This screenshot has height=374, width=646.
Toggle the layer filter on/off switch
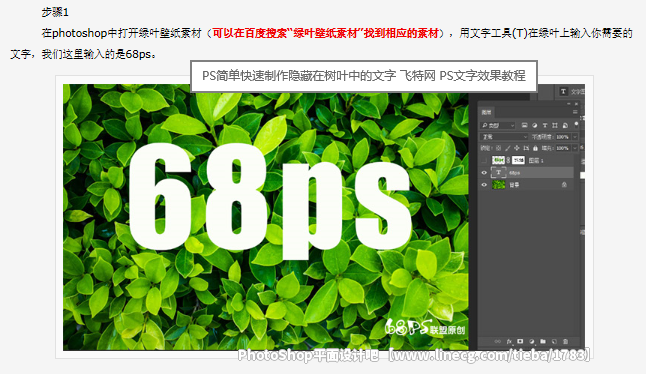point(576,124)
